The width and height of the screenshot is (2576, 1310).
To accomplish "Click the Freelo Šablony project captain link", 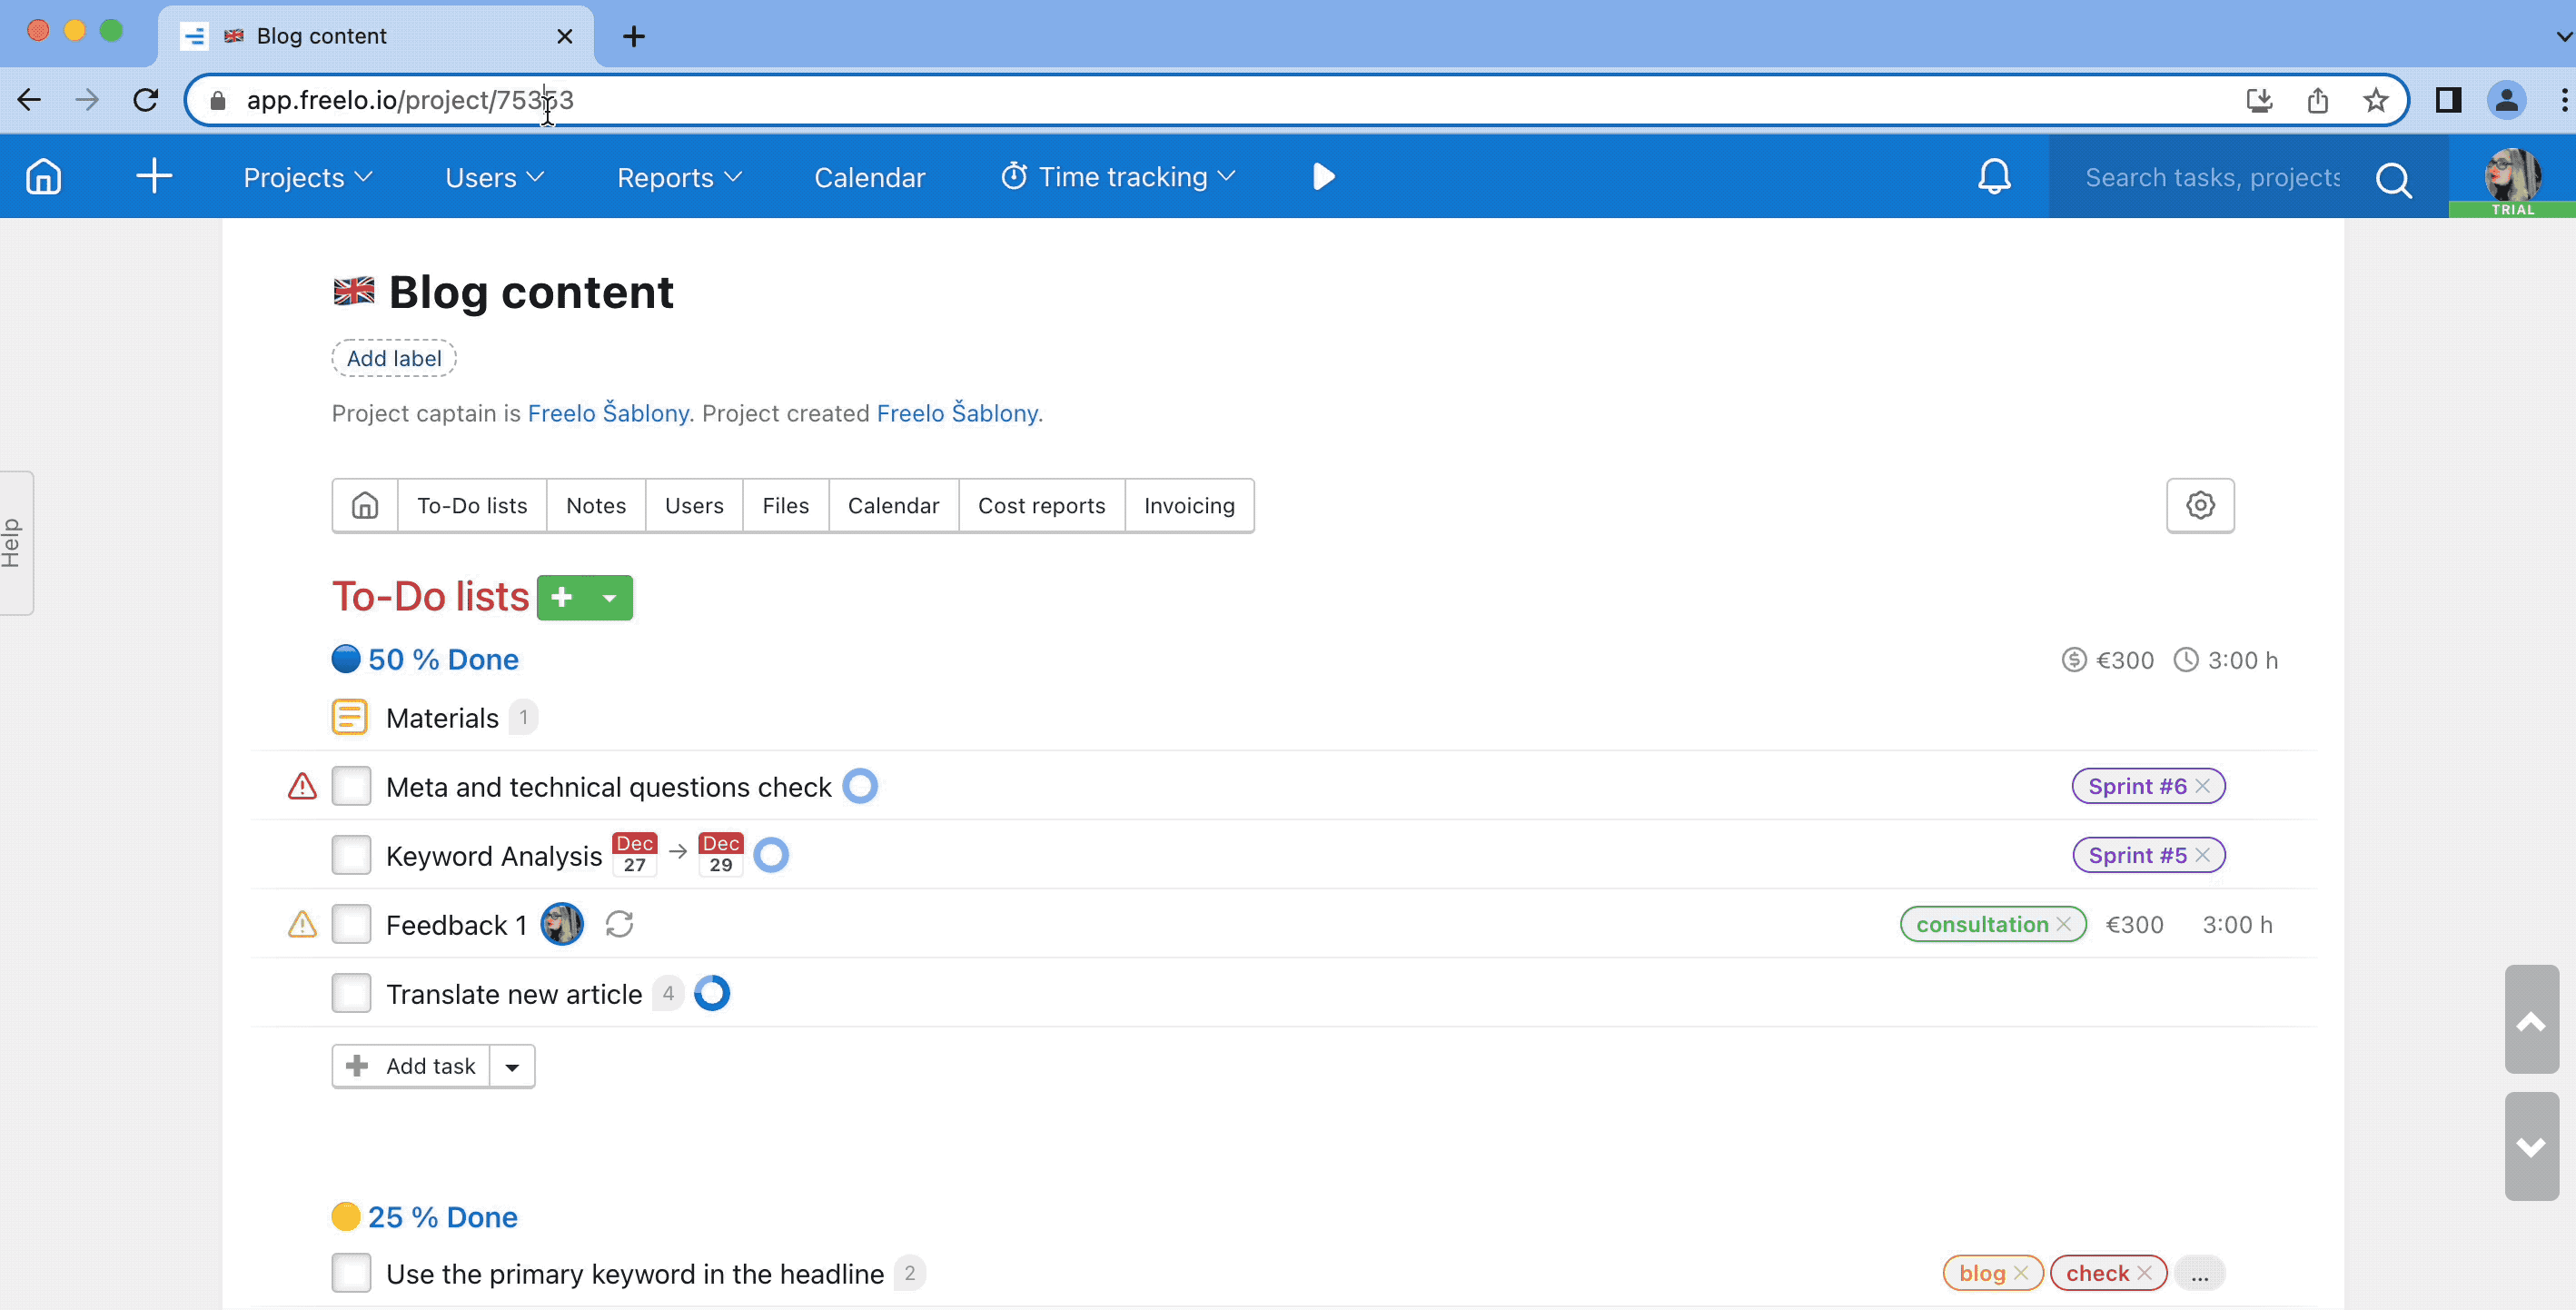I will click(607, 412).
